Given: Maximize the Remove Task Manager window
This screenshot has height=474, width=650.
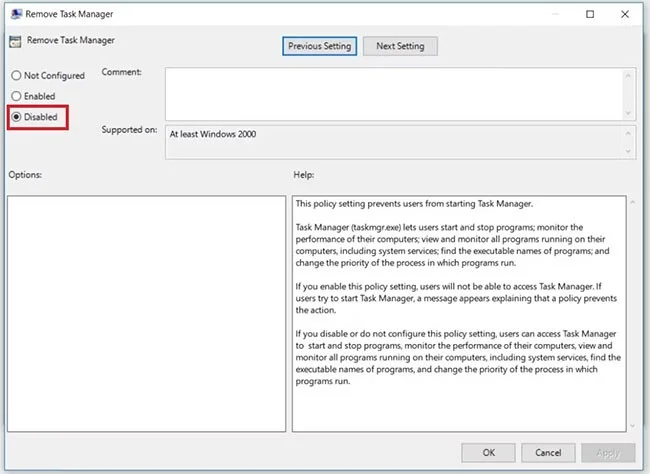Looking at the screenshot, I should point(590,15).
